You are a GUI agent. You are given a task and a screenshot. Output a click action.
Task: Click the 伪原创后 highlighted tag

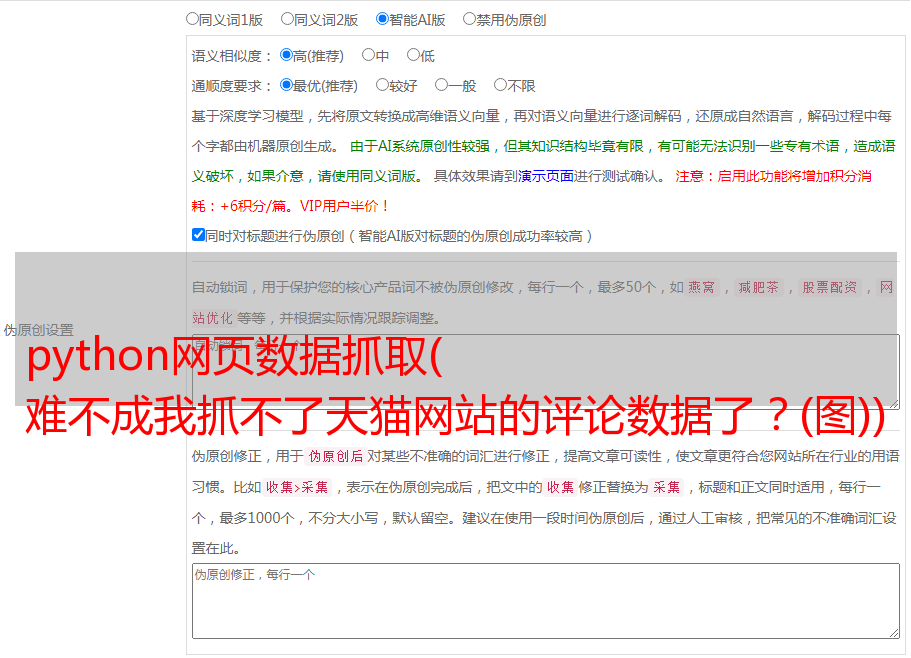click(x=336, y=456)
